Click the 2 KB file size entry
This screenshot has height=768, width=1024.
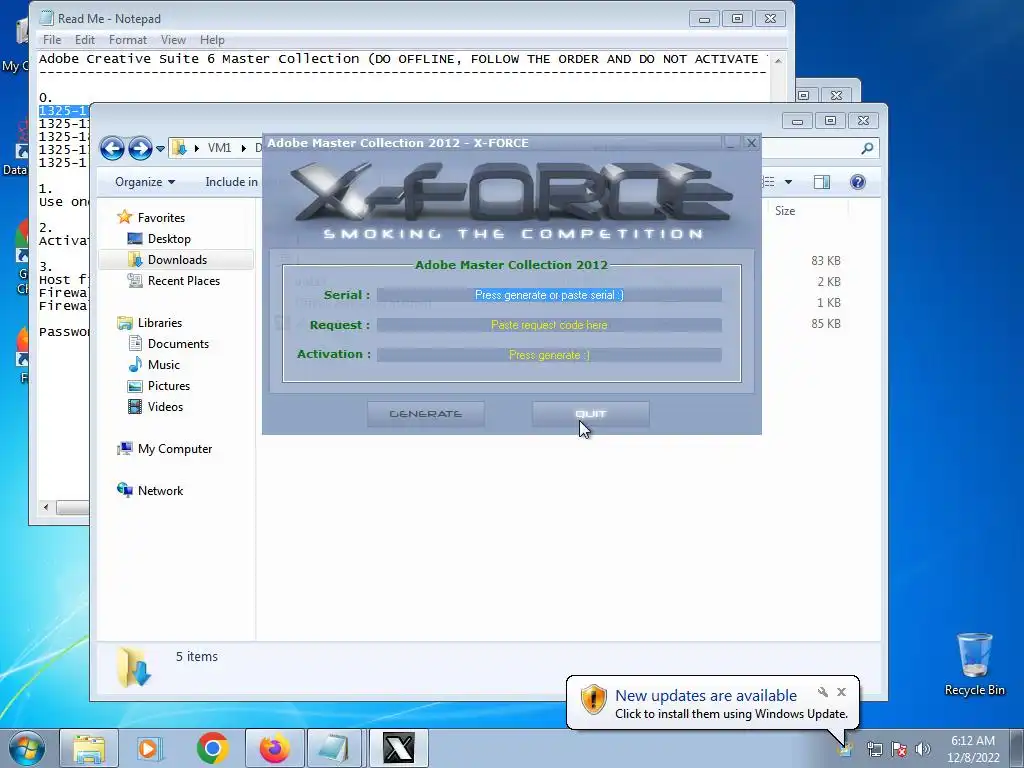pyautogui.click(x=829, y=281)
